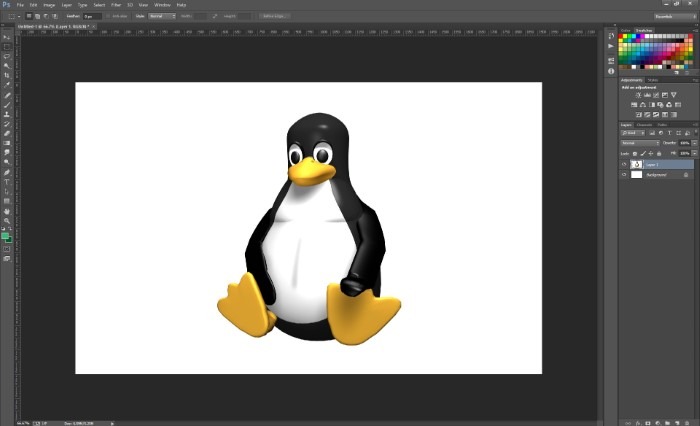Open the Style dropdown in options bar
The image size is (700, 426).
(x=162, y=16)
